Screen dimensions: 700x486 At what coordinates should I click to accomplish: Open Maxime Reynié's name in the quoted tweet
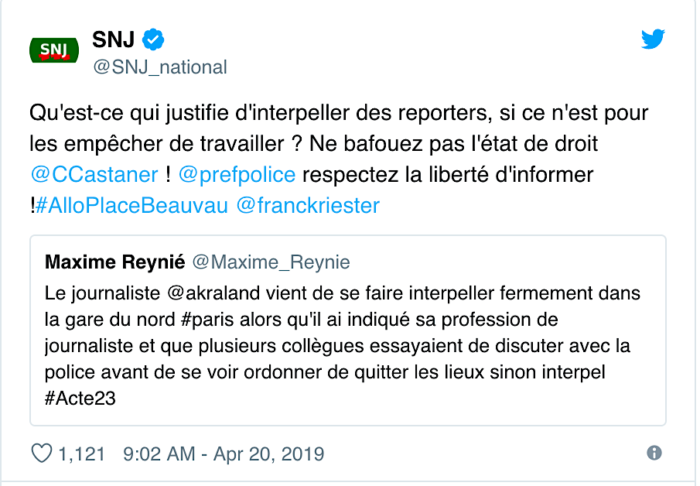coord(115,262)
